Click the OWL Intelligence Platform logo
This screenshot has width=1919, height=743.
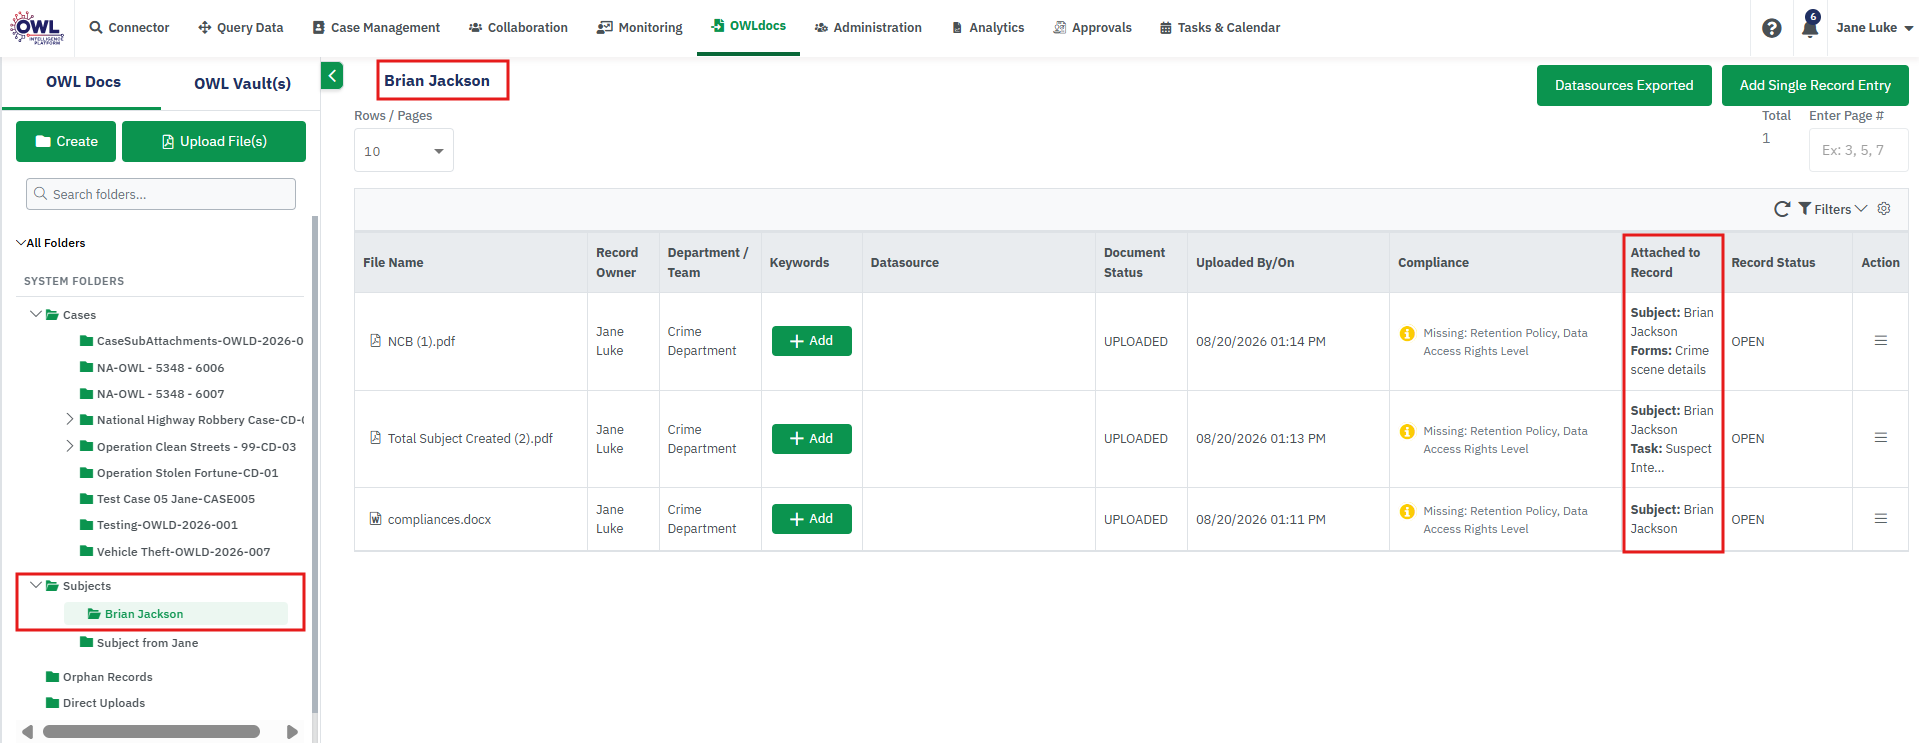[x=37, y=27]
